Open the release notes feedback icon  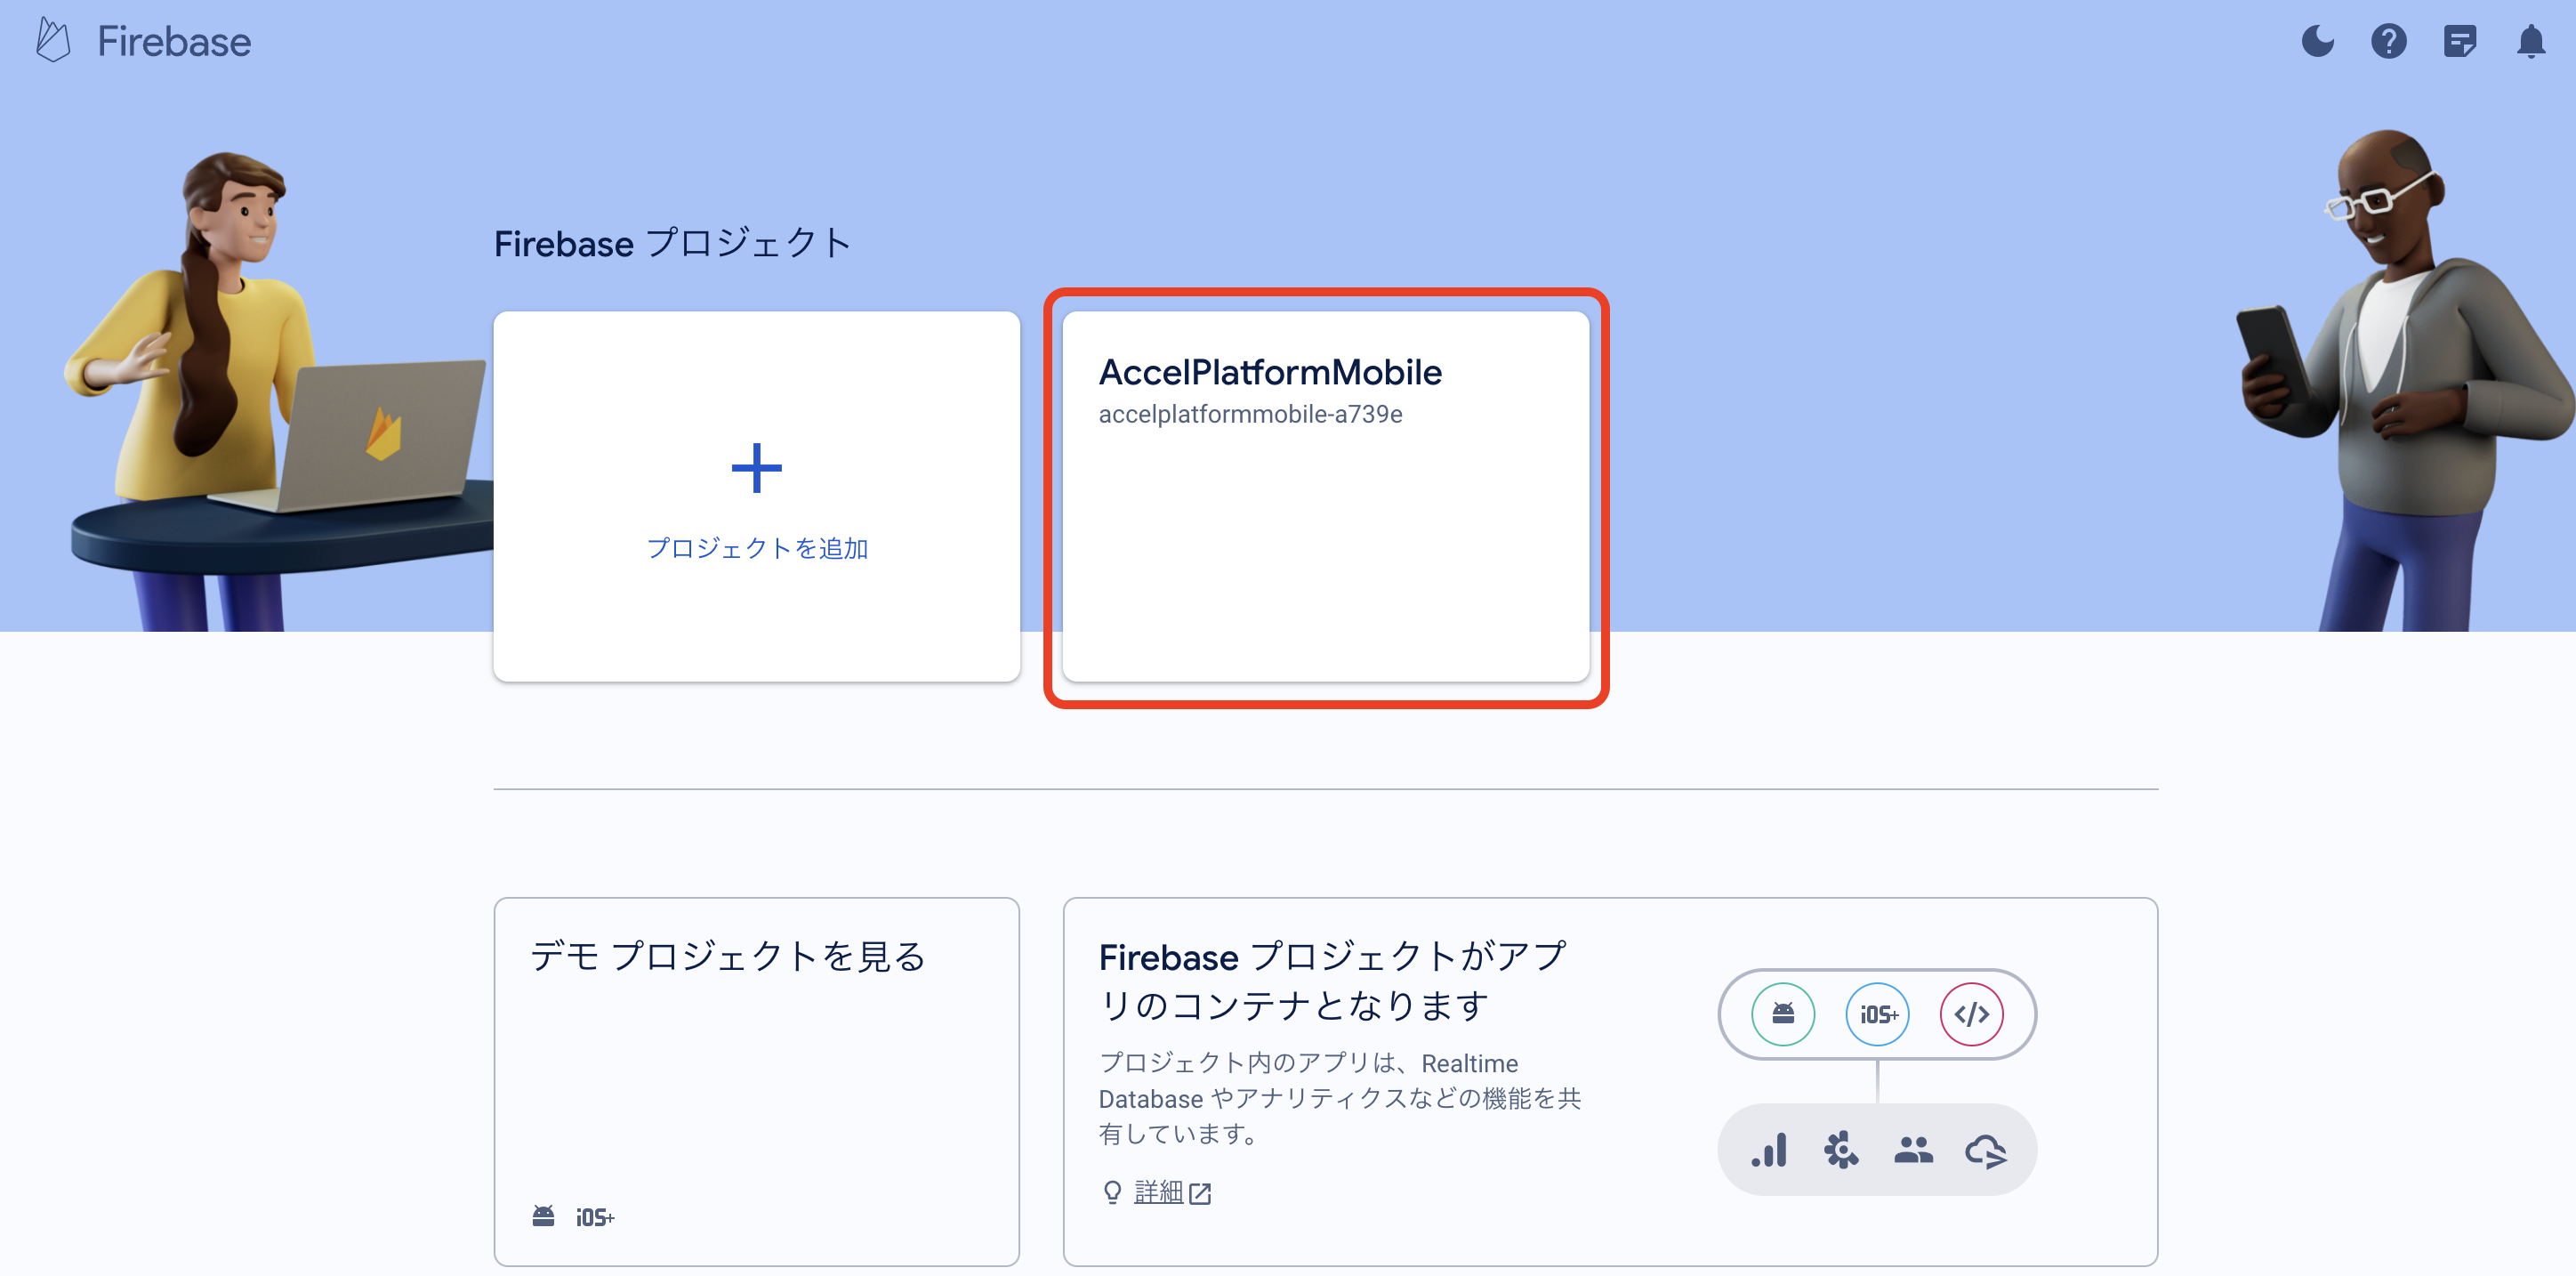pyautogui.click(x=2459, y=41)
